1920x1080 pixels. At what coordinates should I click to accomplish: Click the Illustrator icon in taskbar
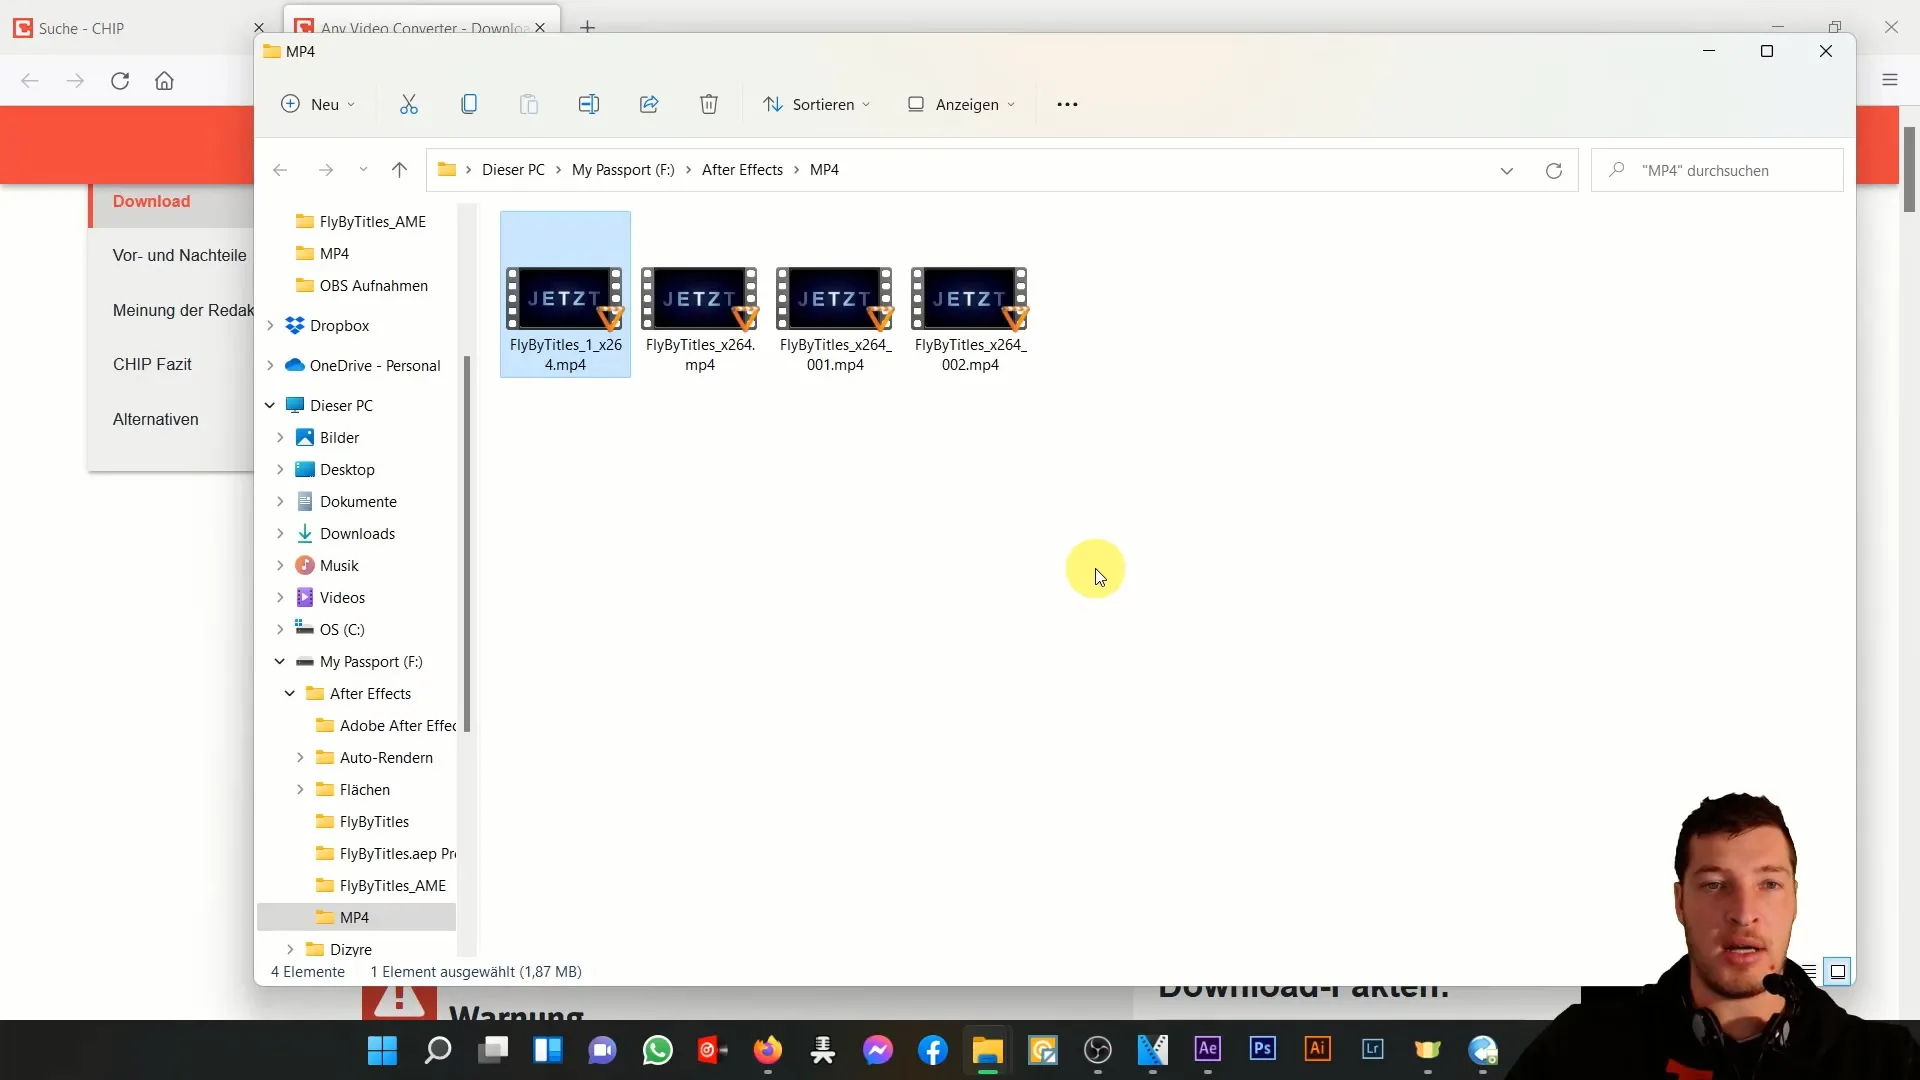[1316, 1050]
